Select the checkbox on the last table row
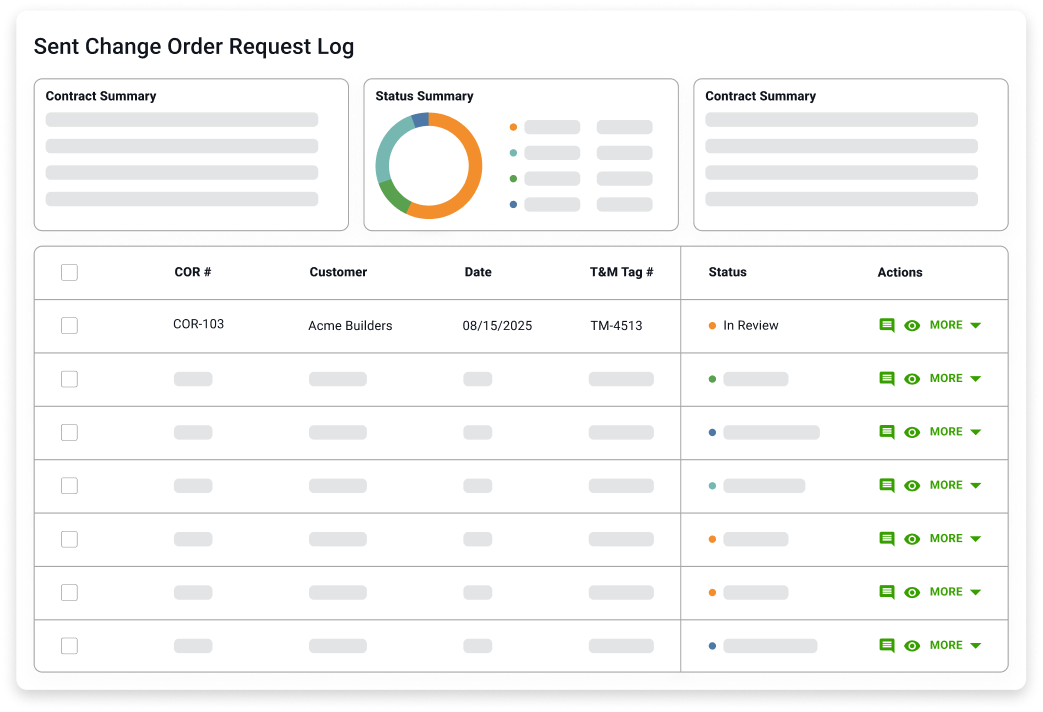Screen dimensions: 1043x712 pyautogui.click(x=69, y=645)
